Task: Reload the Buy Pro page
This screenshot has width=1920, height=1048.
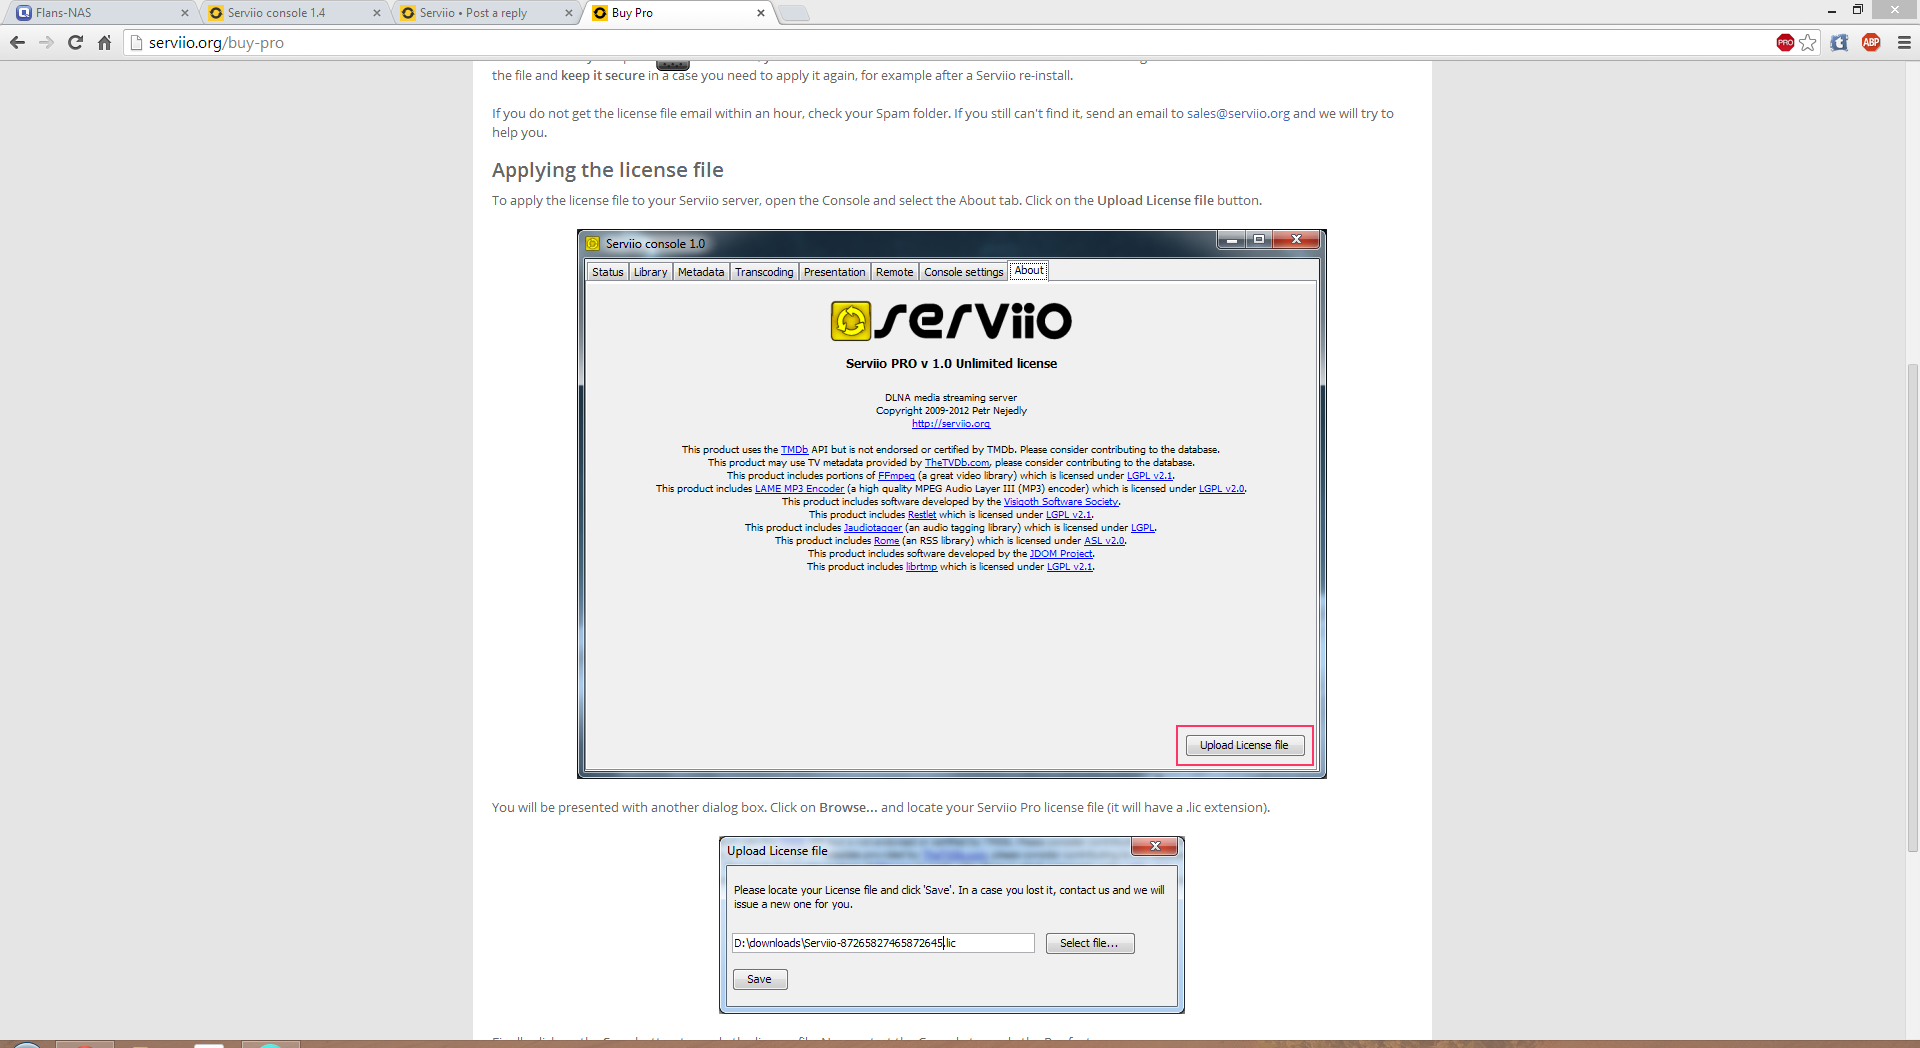Action: click(x=75, y=42)
